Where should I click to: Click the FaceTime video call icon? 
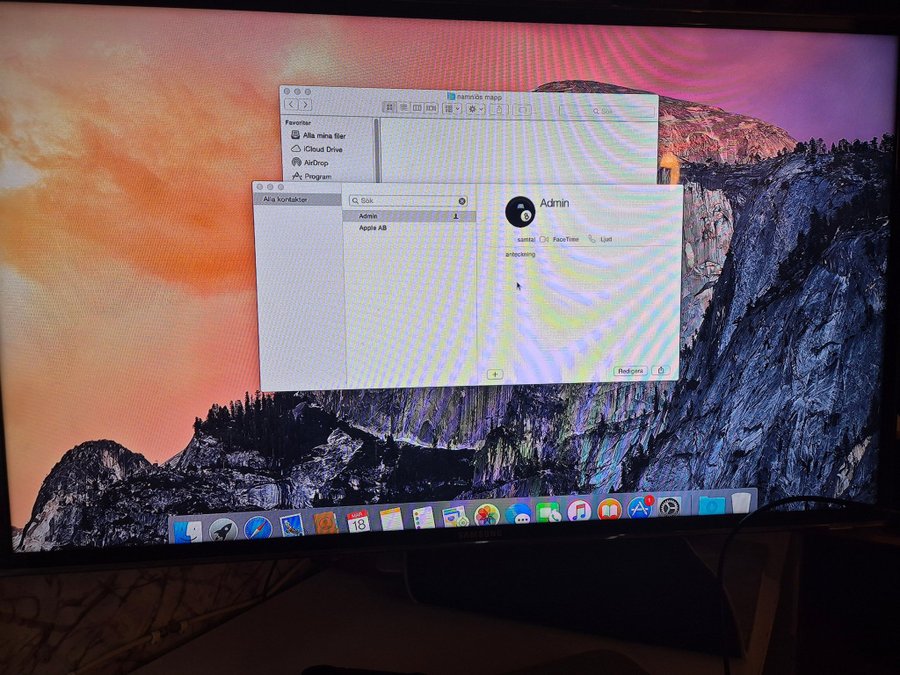[x=544, y=240]
